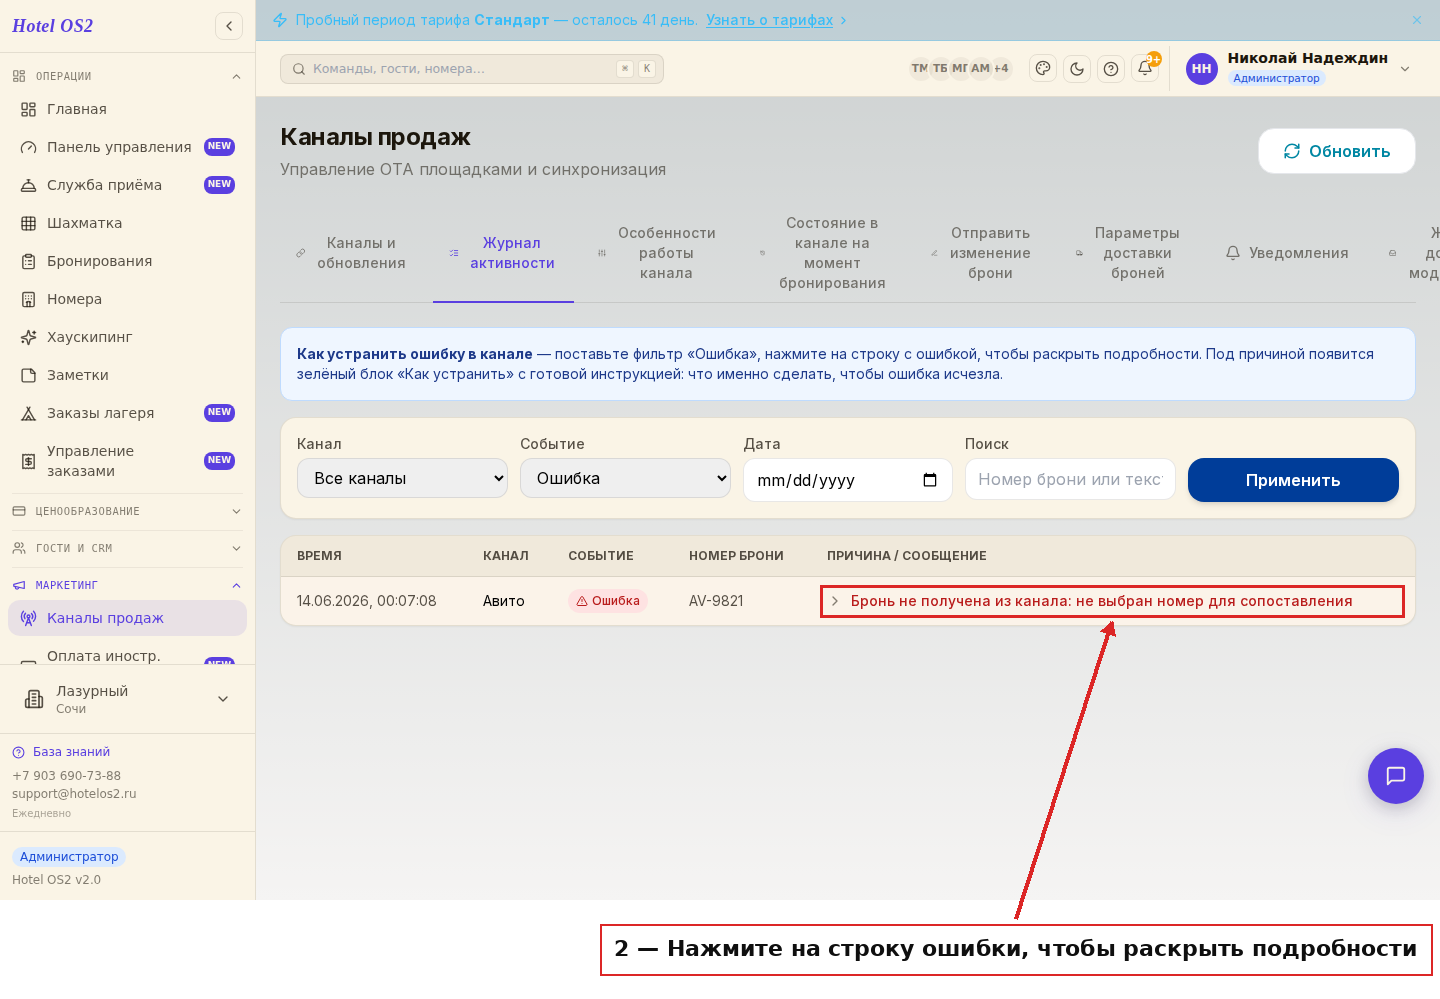Open the Лазурный hotel switcher
The width and height of the screenshot is (1440, 999).
pos(127,699)
